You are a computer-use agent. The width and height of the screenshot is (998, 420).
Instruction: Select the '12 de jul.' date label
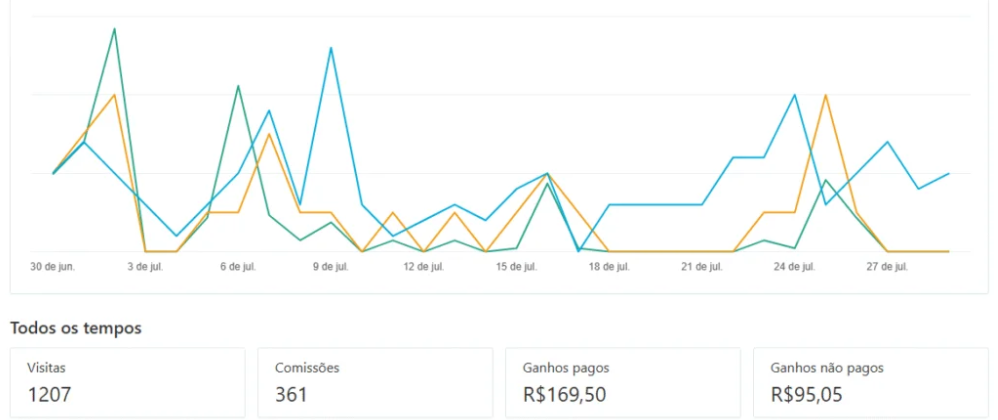pyautogui.click(x=424, y=267)
